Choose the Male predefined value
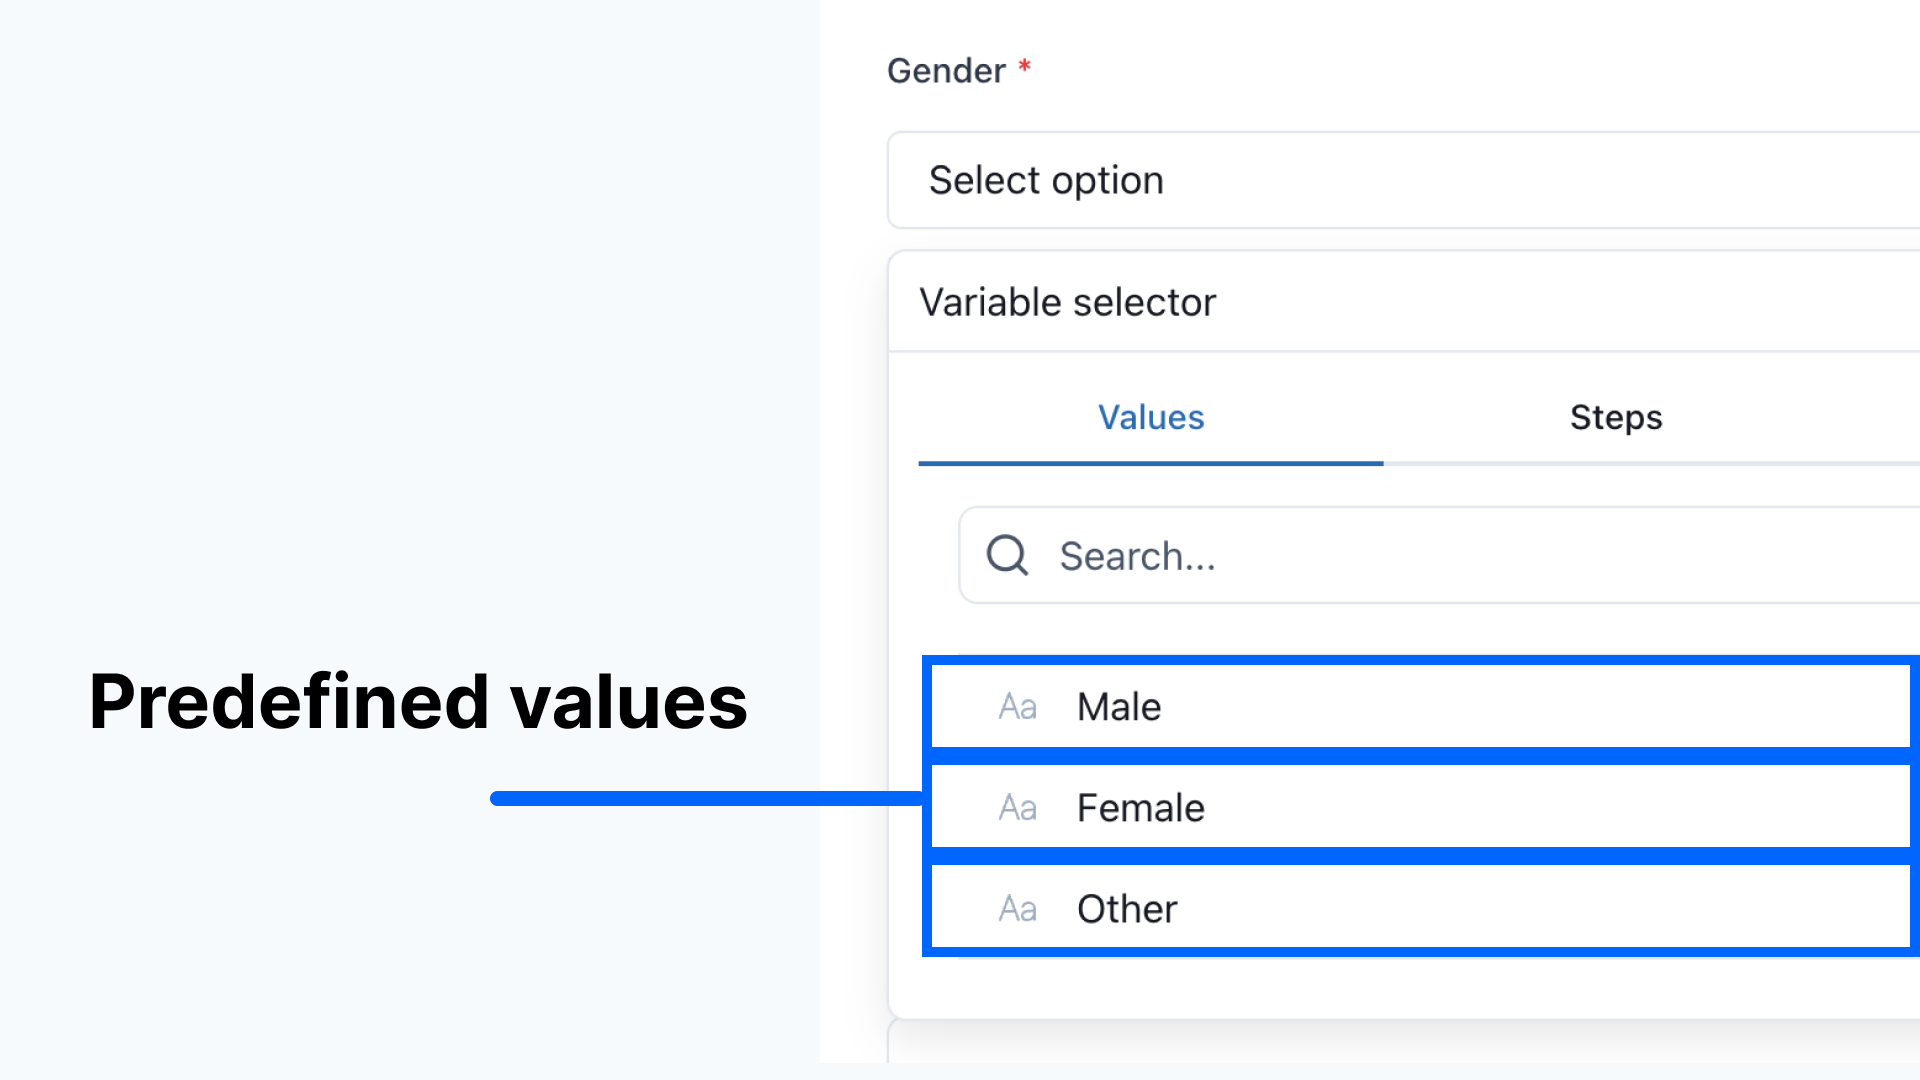1920x1080 pixels. [x=1421, y=707]
